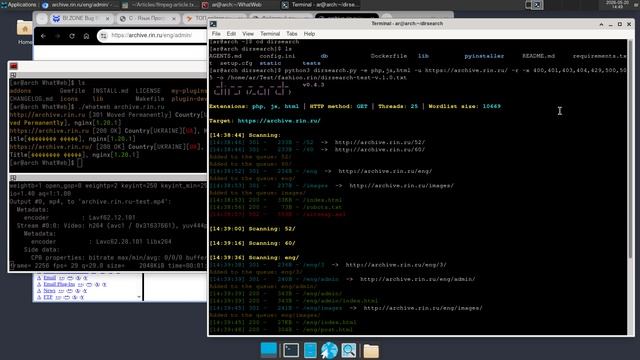The image size is (640, 360).
Task: Open the Terminal menu in the terminal menu bar
Action: tap(270, 34)
